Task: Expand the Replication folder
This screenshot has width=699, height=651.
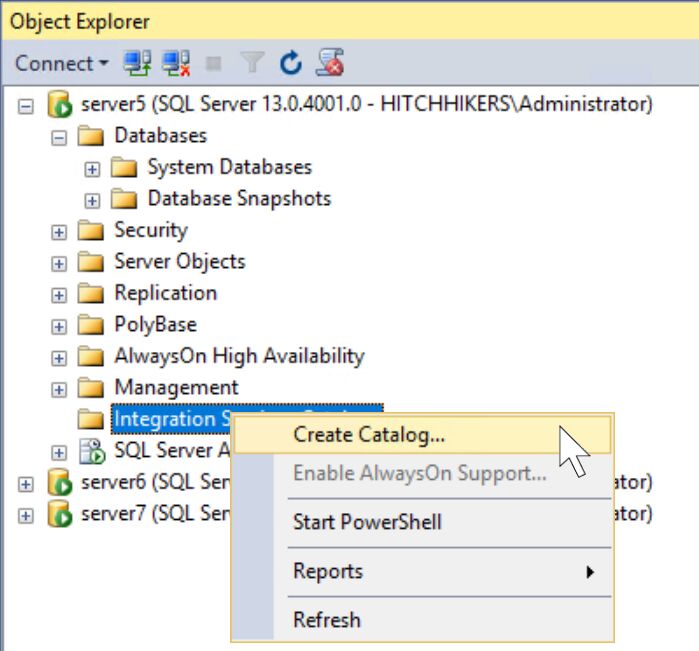Action: (59, 295)
